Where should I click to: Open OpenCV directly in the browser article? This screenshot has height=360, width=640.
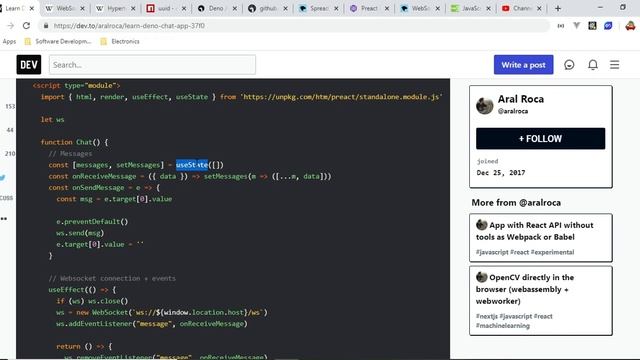(525, 289)
